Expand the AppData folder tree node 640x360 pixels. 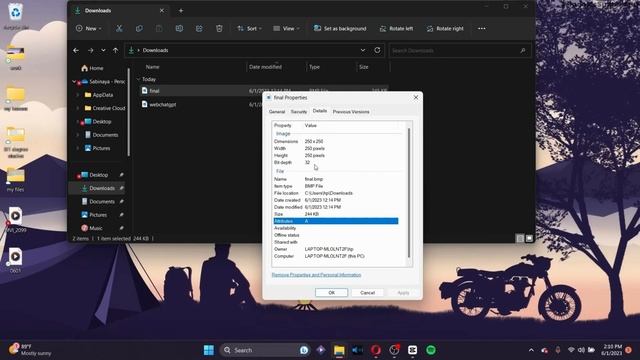(78, 95)
